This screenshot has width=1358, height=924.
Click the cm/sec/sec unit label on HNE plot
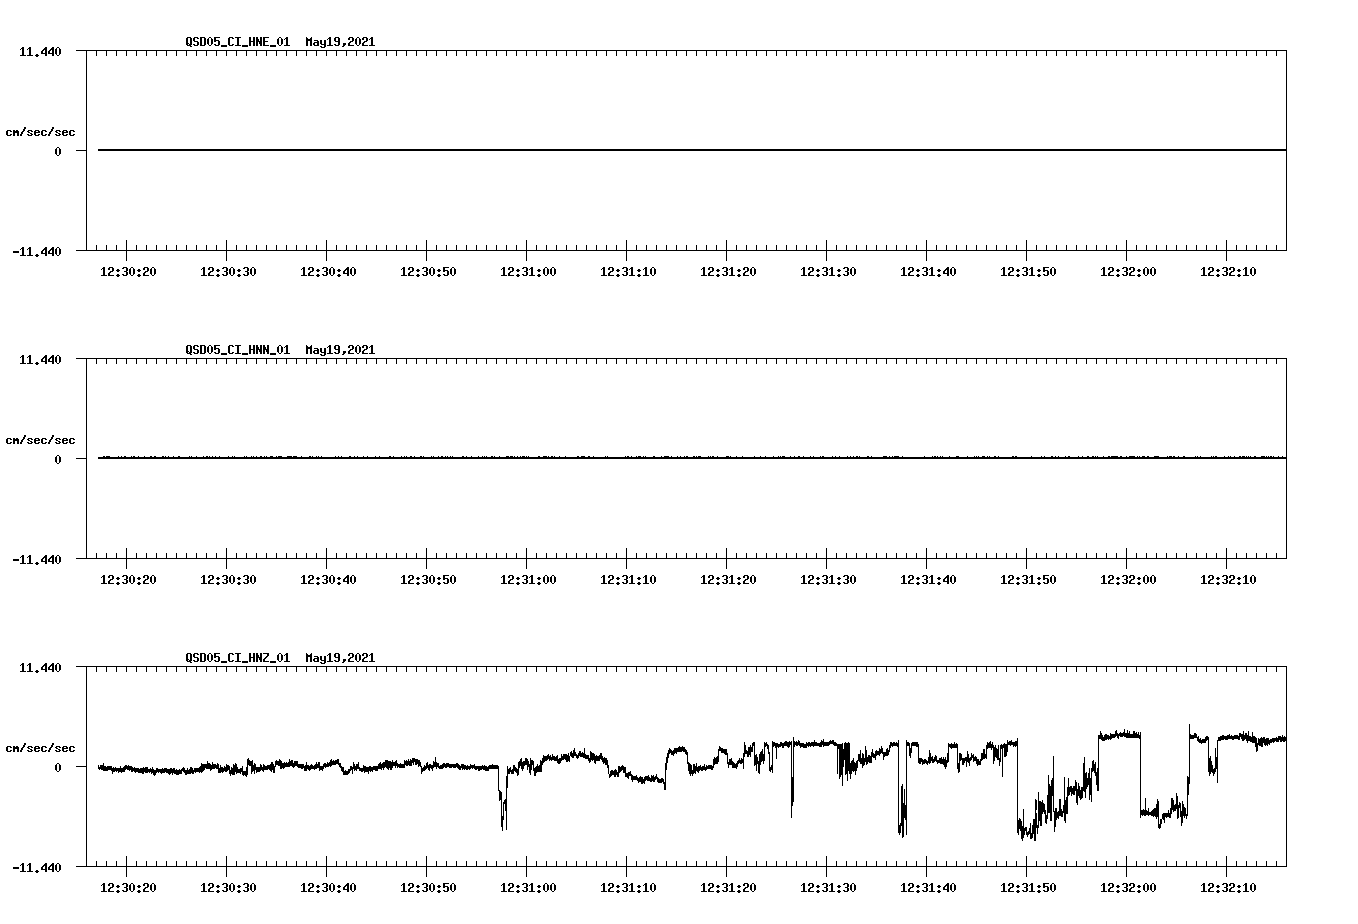[41, 131]
